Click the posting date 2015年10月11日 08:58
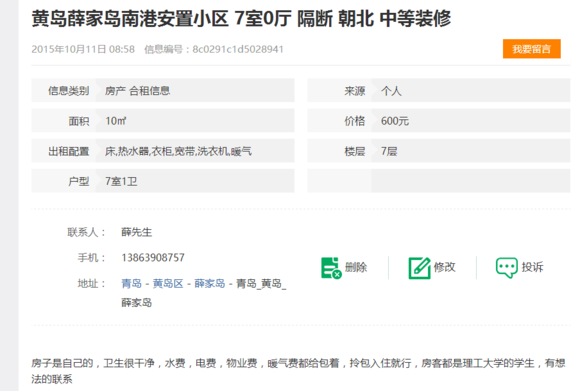The height and width of the screenshot is (391, 580). point(83,49)
